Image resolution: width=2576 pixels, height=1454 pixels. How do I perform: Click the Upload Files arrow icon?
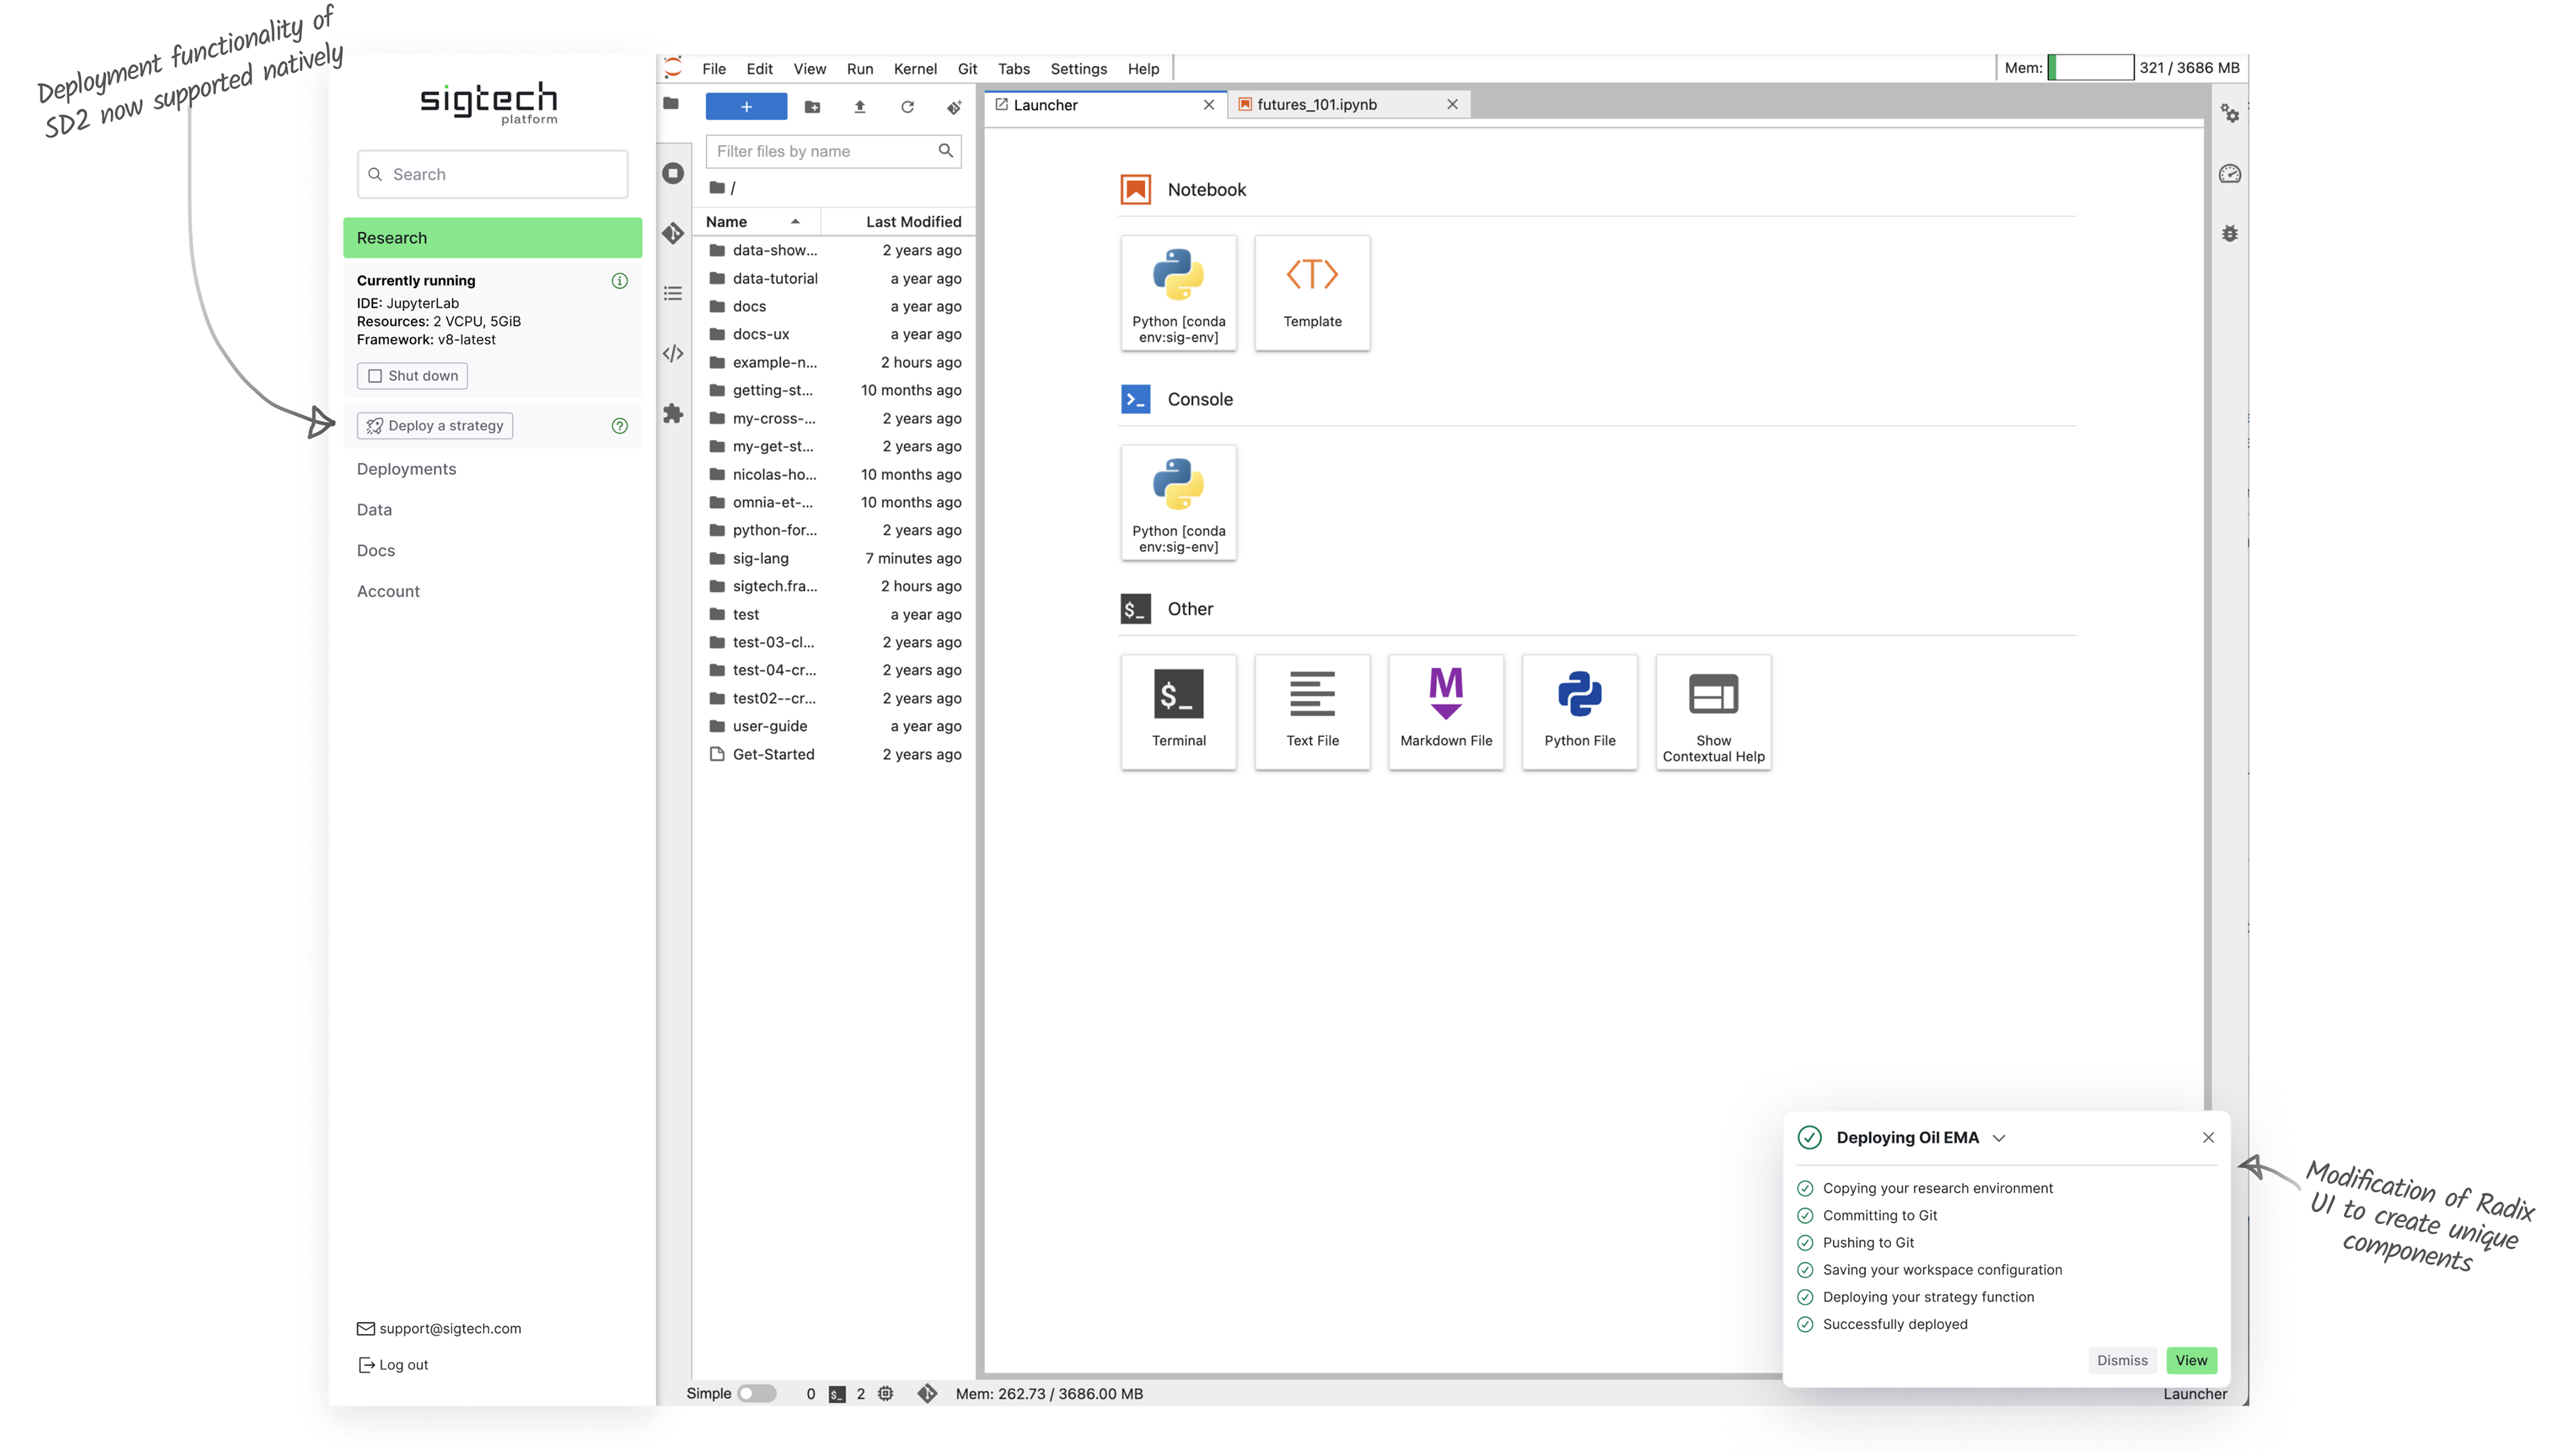[859, 107]
